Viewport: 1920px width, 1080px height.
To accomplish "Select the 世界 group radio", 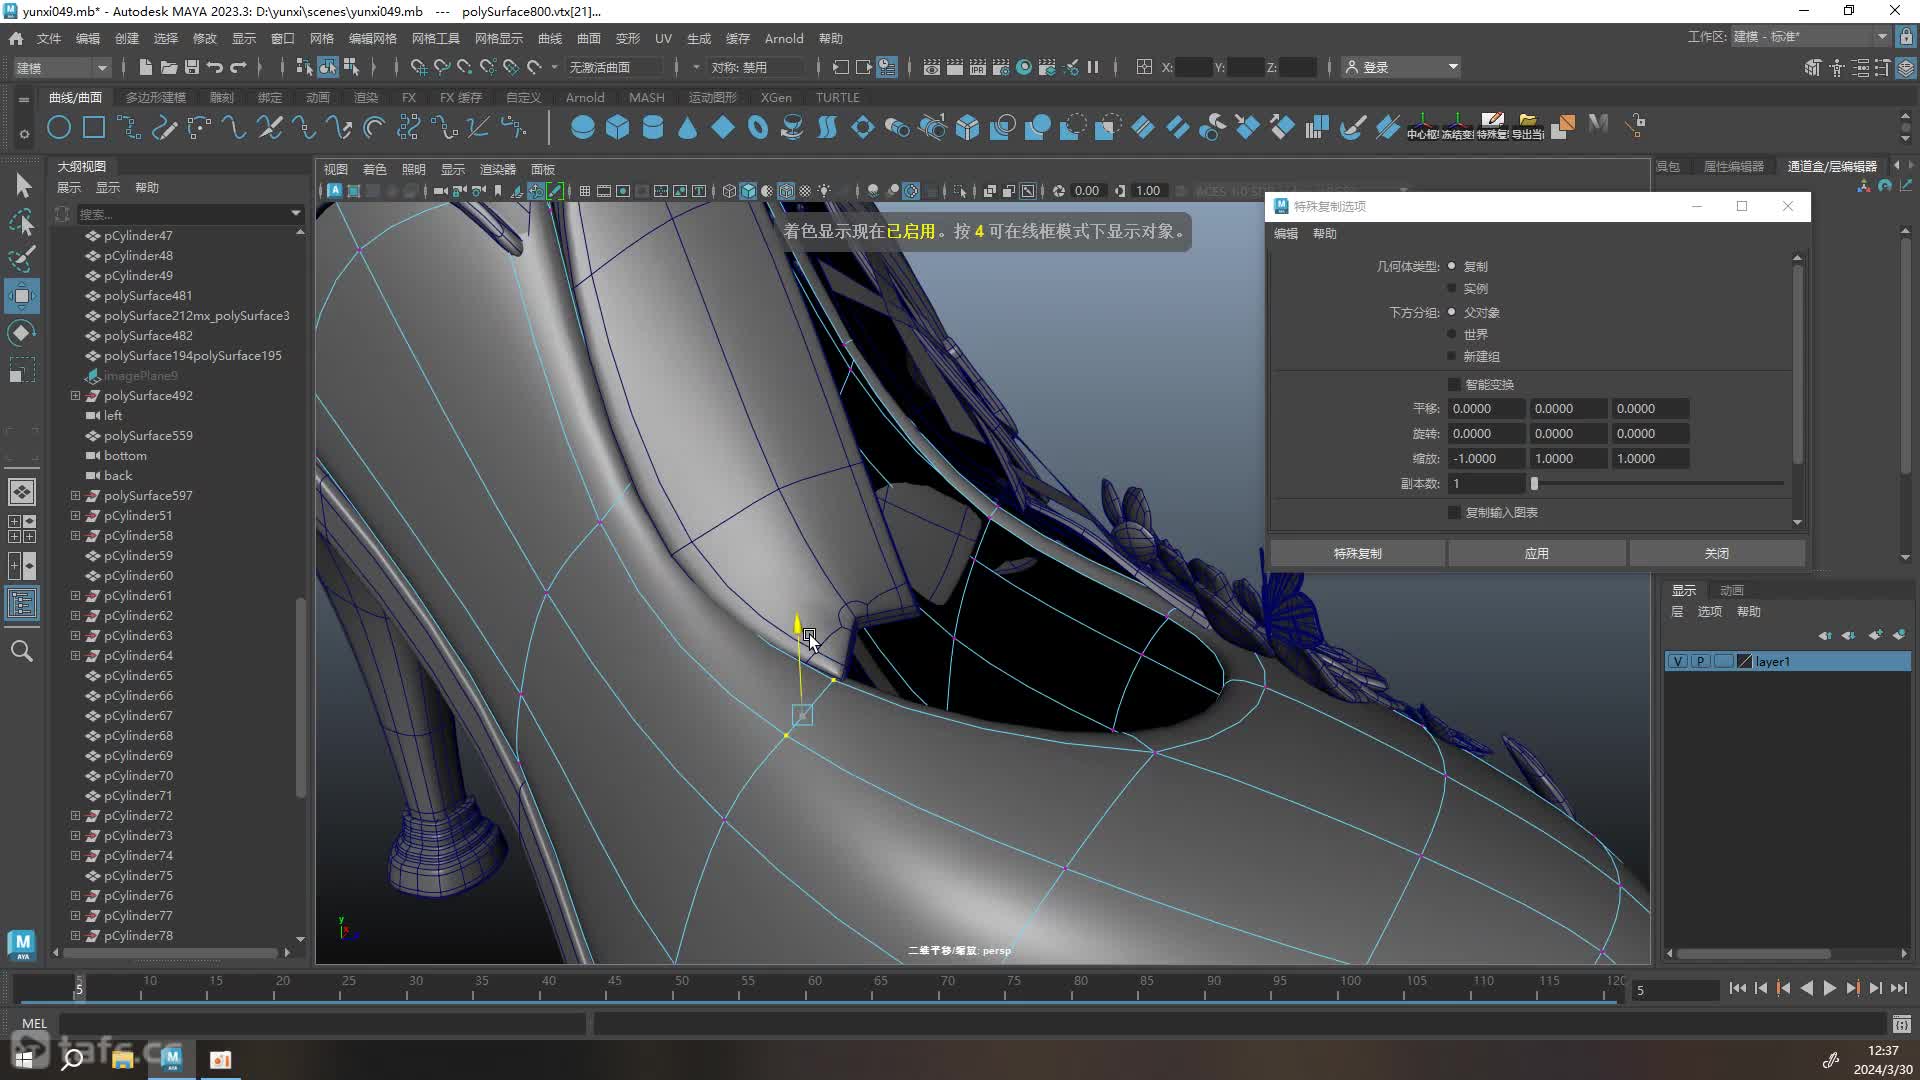I will pos(1452,334).
